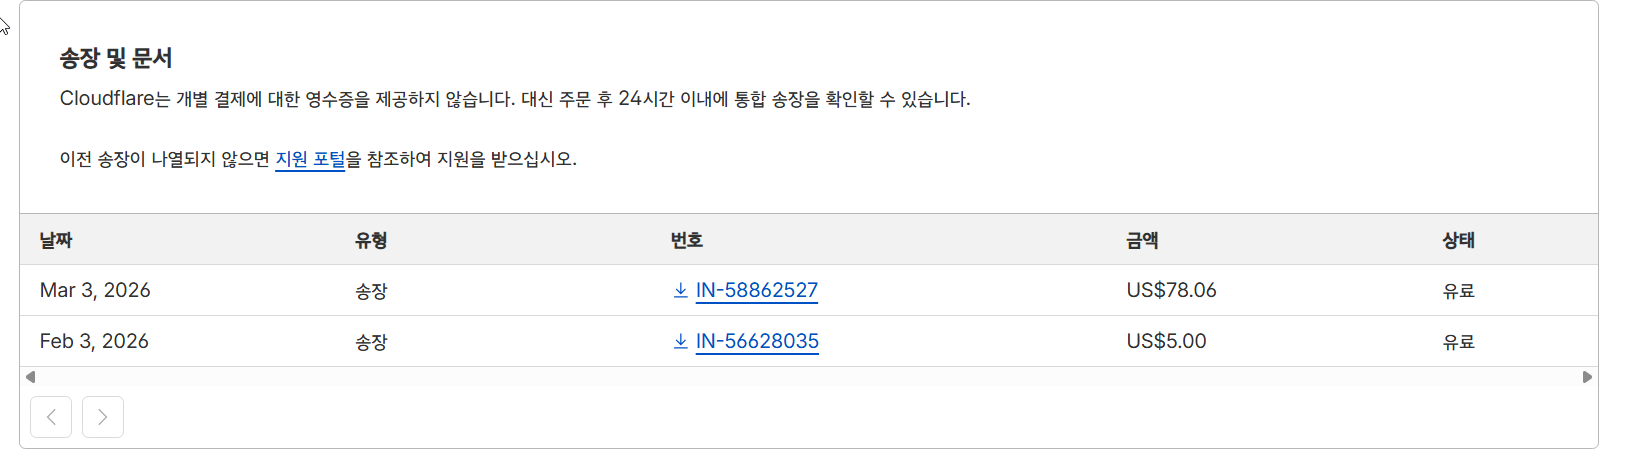Open invoice link IN-56628035
1626x470 pixels.
click(x=757, y=341)
